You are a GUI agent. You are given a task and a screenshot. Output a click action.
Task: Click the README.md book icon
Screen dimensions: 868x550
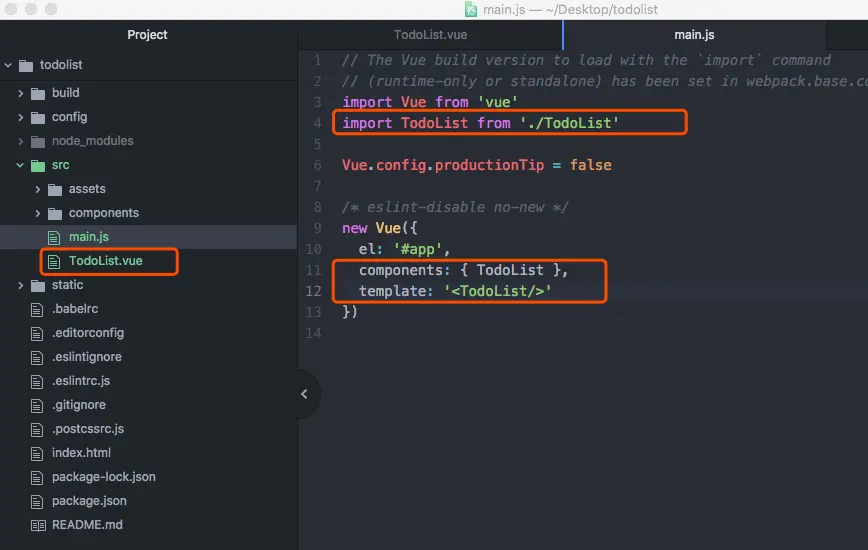[38, 525]
